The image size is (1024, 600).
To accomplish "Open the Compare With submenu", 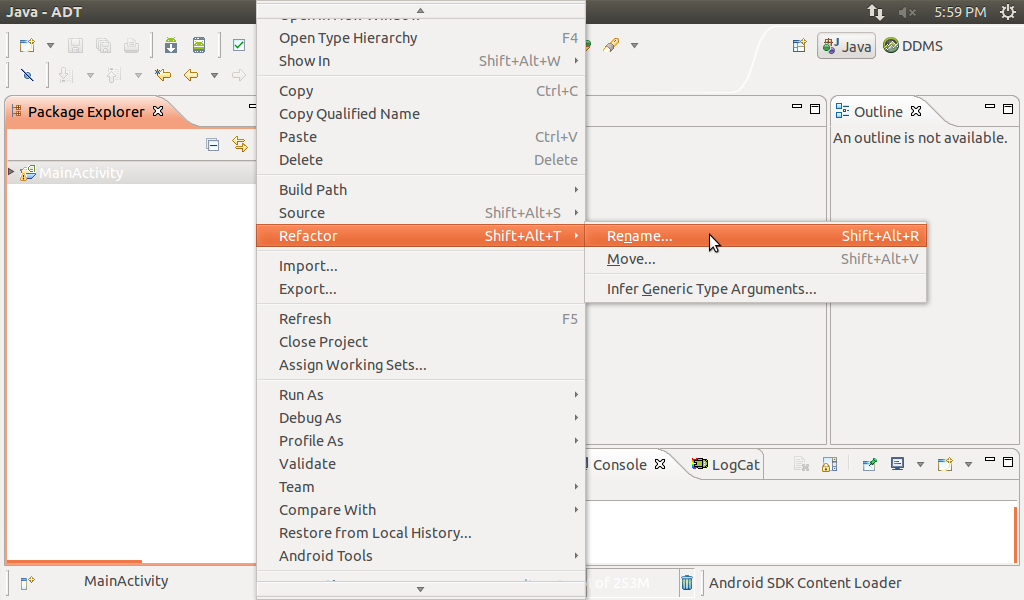I will [421, 509].
